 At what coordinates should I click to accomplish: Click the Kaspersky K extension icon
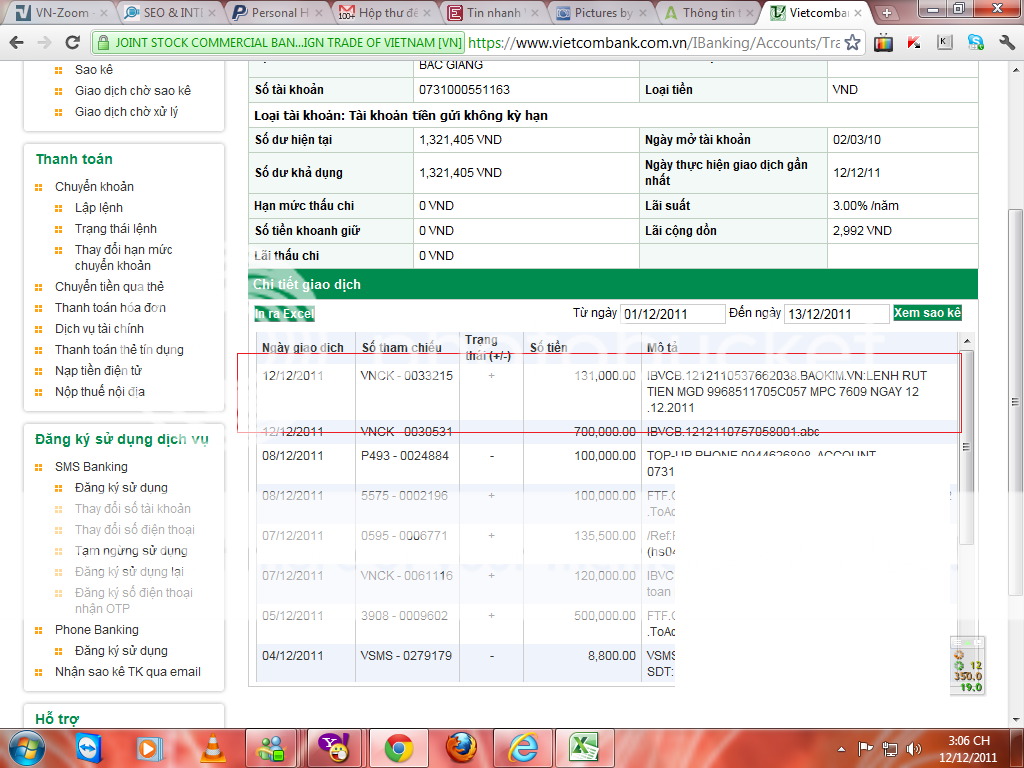pyautogui.click(x=944, y=43)
